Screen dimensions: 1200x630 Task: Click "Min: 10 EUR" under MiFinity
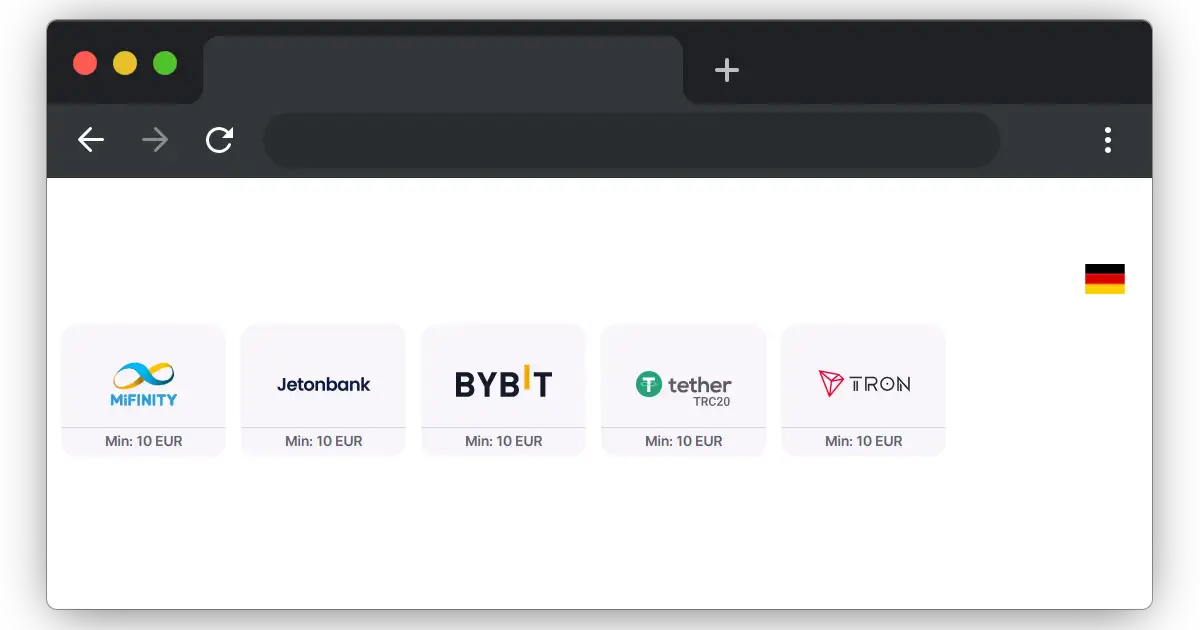click(144, 441)
